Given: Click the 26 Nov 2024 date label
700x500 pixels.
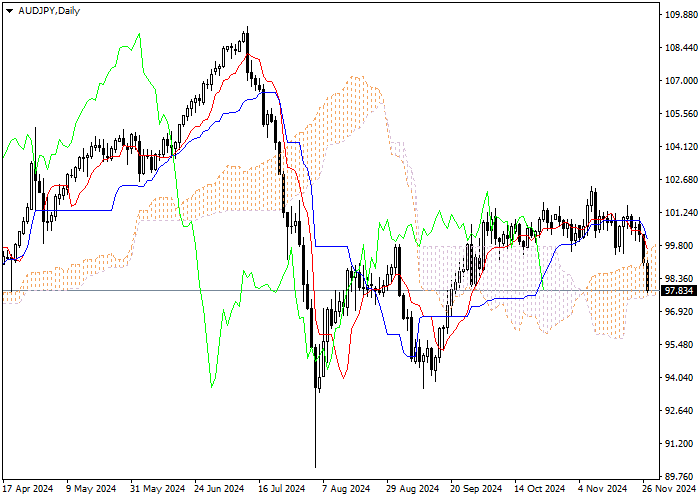Looking at the screenshot, I should click(x=669, y=489).
